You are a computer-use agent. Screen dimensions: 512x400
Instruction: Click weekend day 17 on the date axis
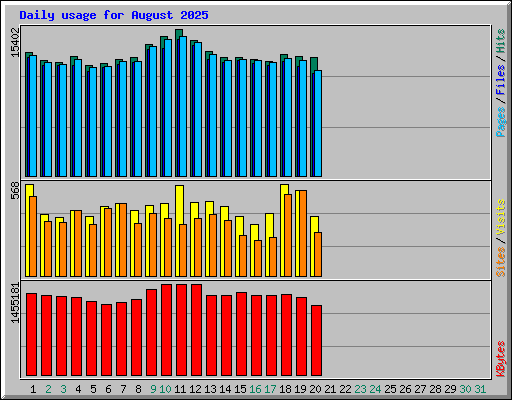click(x=270, y=389)
